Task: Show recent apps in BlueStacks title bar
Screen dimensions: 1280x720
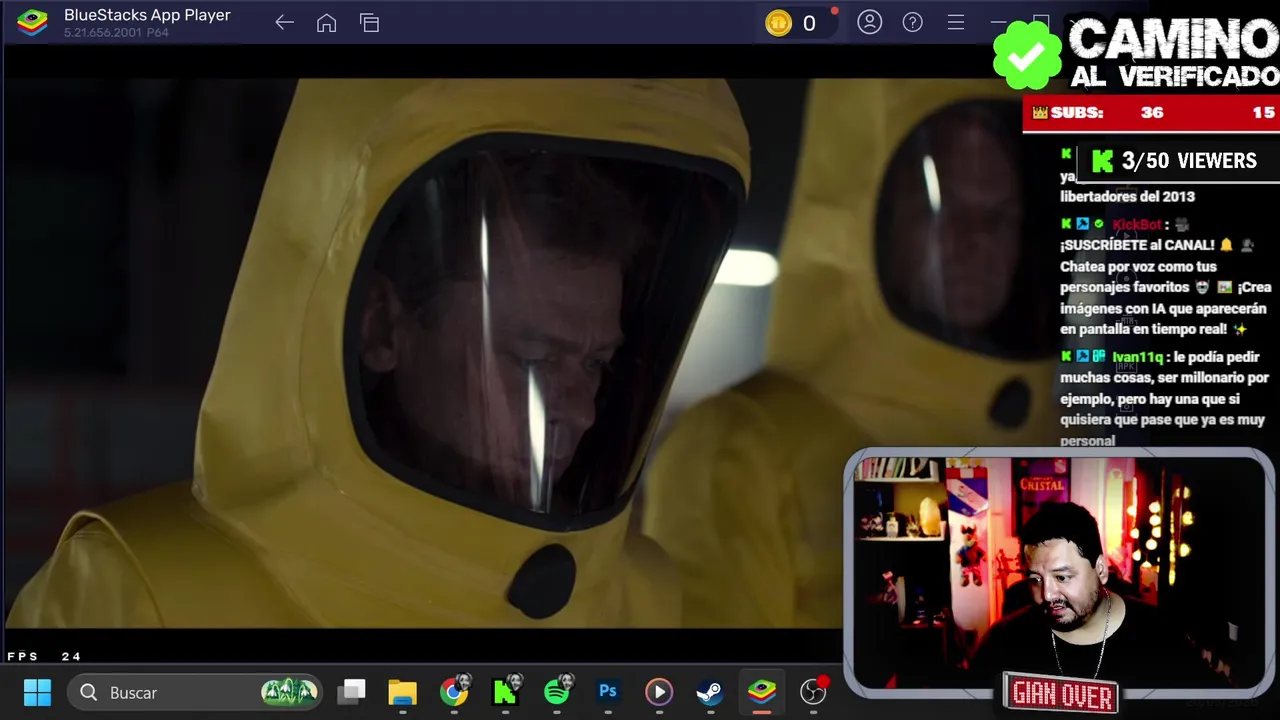Action: (370, 23)
